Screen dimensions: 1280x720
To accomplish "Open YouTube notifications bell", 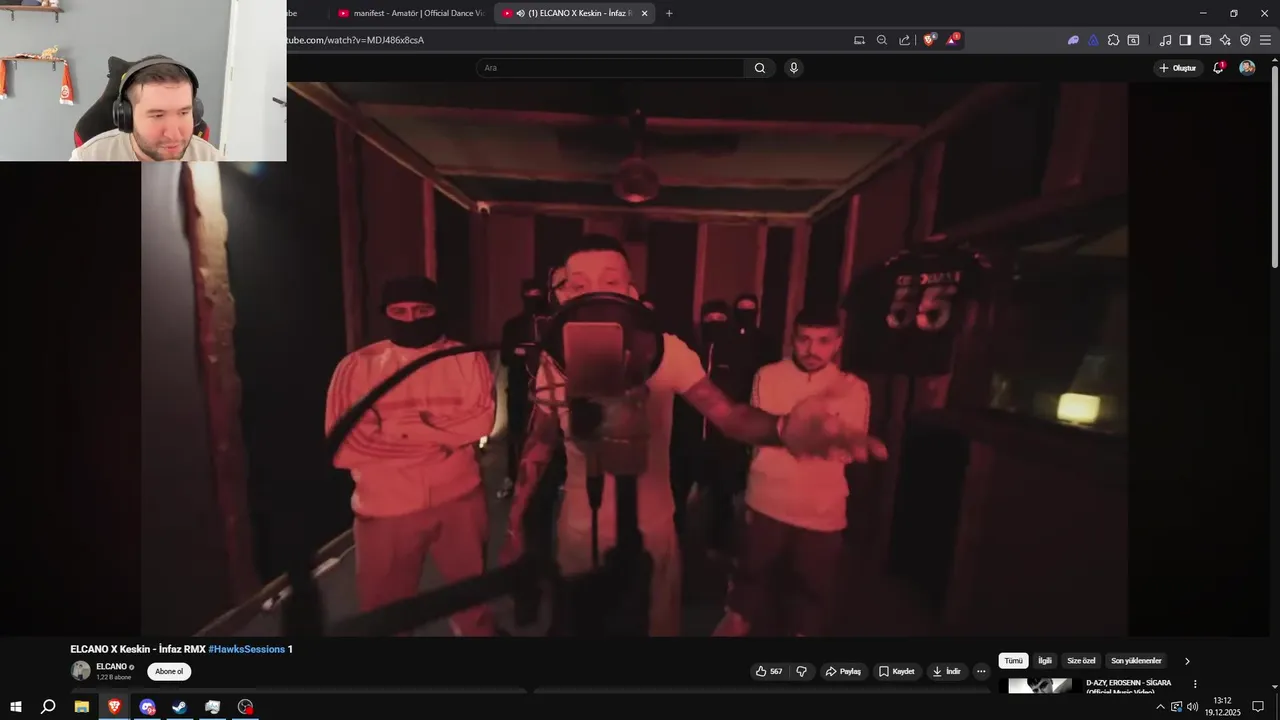I will coord(1218,68).
